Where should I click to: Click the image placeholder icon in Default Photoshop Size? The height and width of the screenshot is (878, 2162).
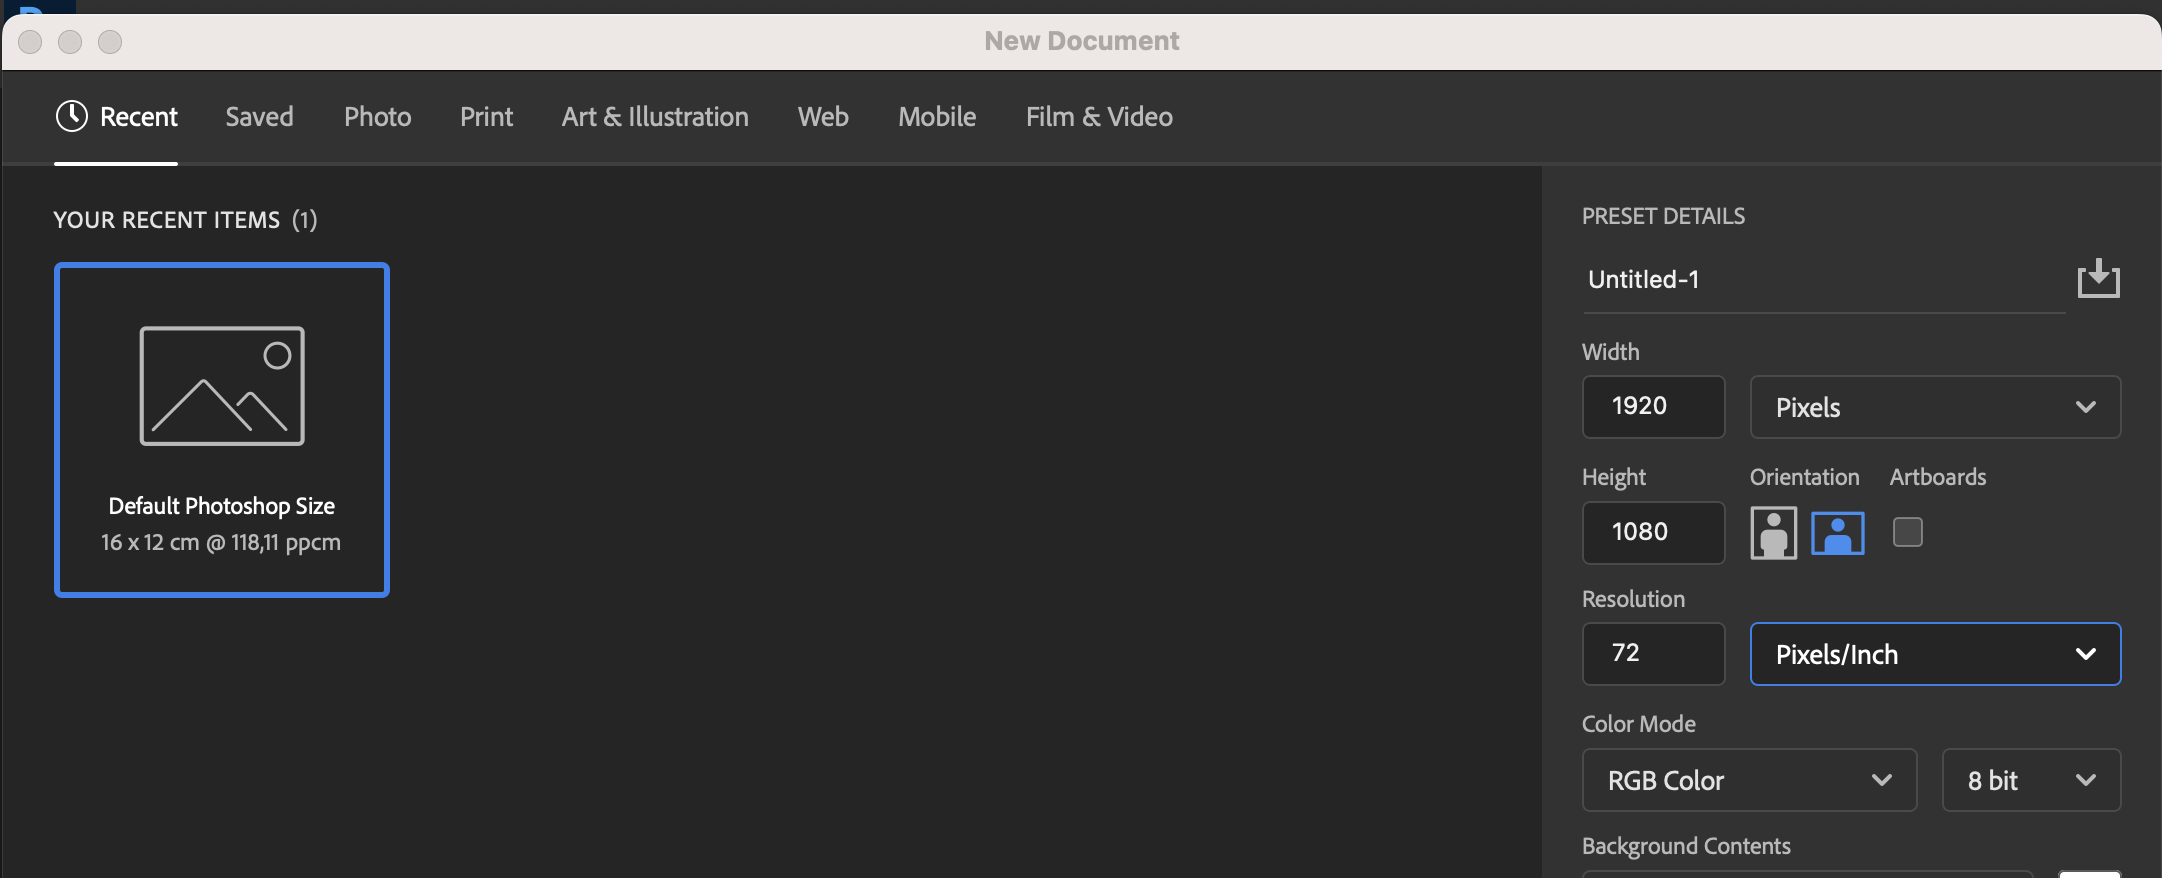pyautogui.click(x=222, y=386)
